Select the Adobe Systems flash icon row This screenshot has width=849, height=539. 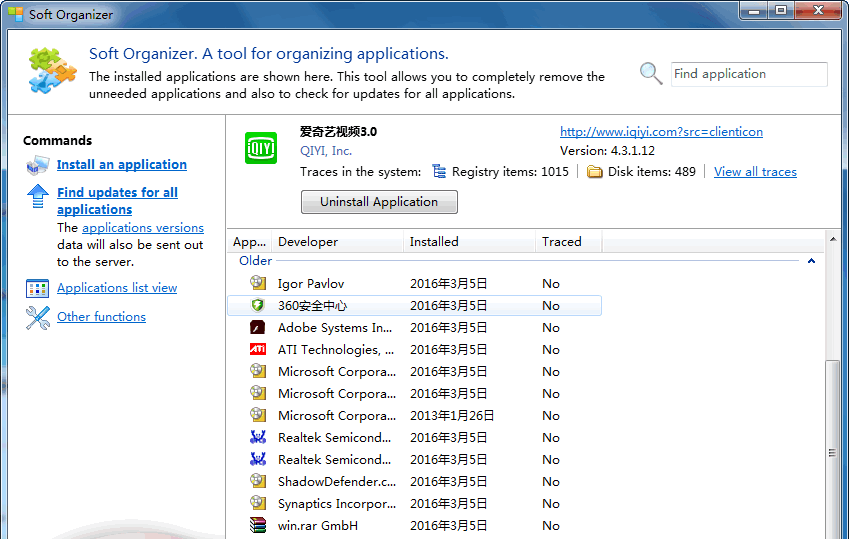click(x=258, y=328)
